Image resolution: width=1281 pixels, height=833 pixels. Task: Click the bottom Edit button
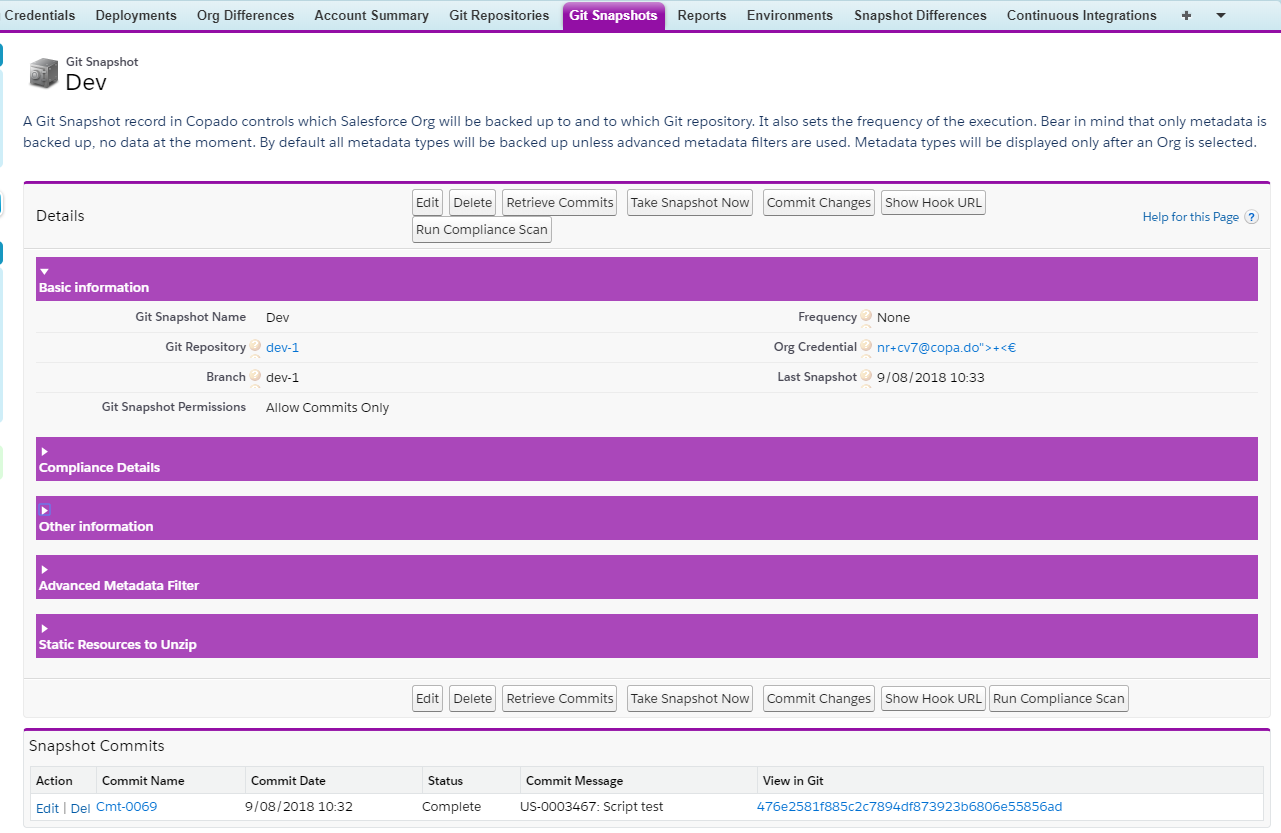[428, 698]
